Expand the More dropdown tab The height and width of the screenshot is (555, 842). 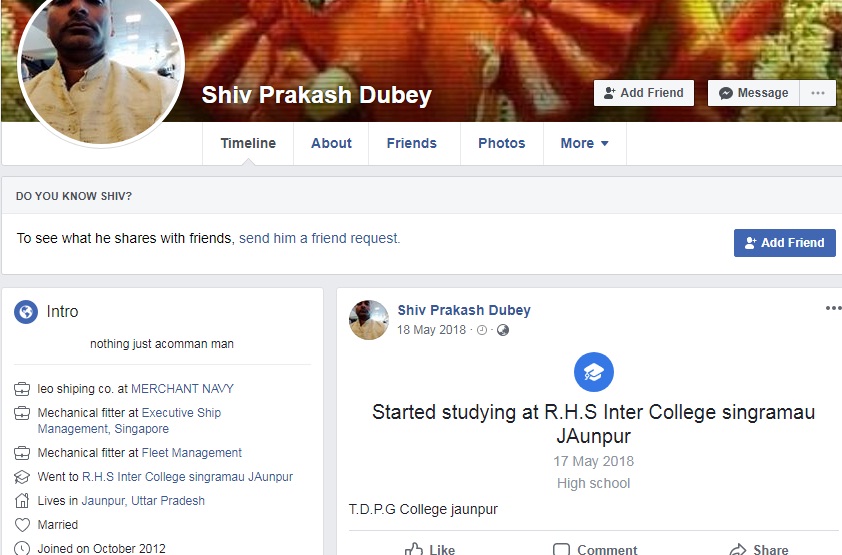(x=585, y=143)
